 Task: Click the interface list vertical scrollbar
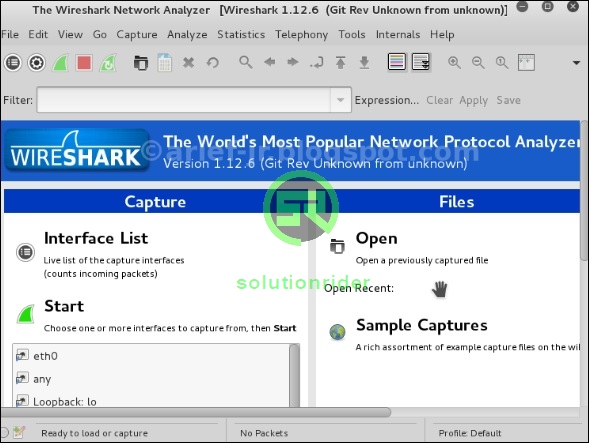294,375
